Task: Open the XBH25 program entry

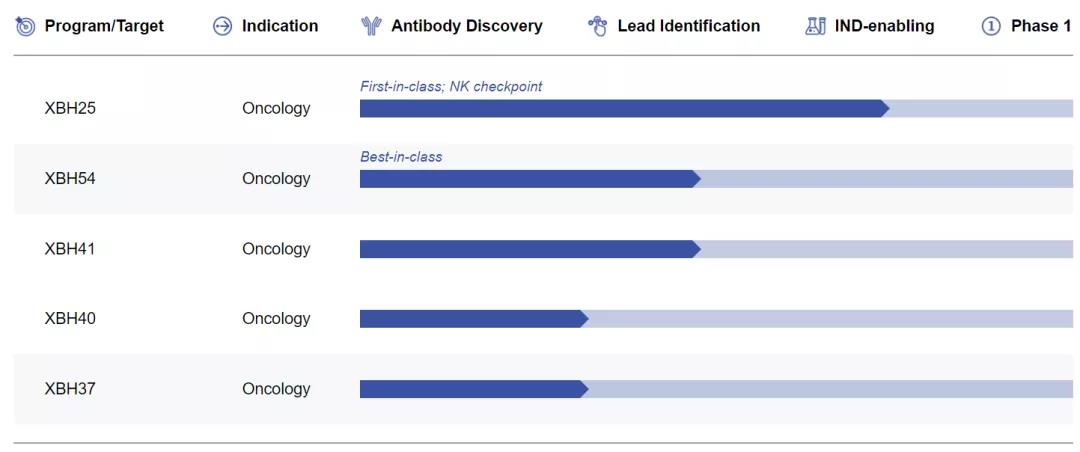Action: point(70,108)
